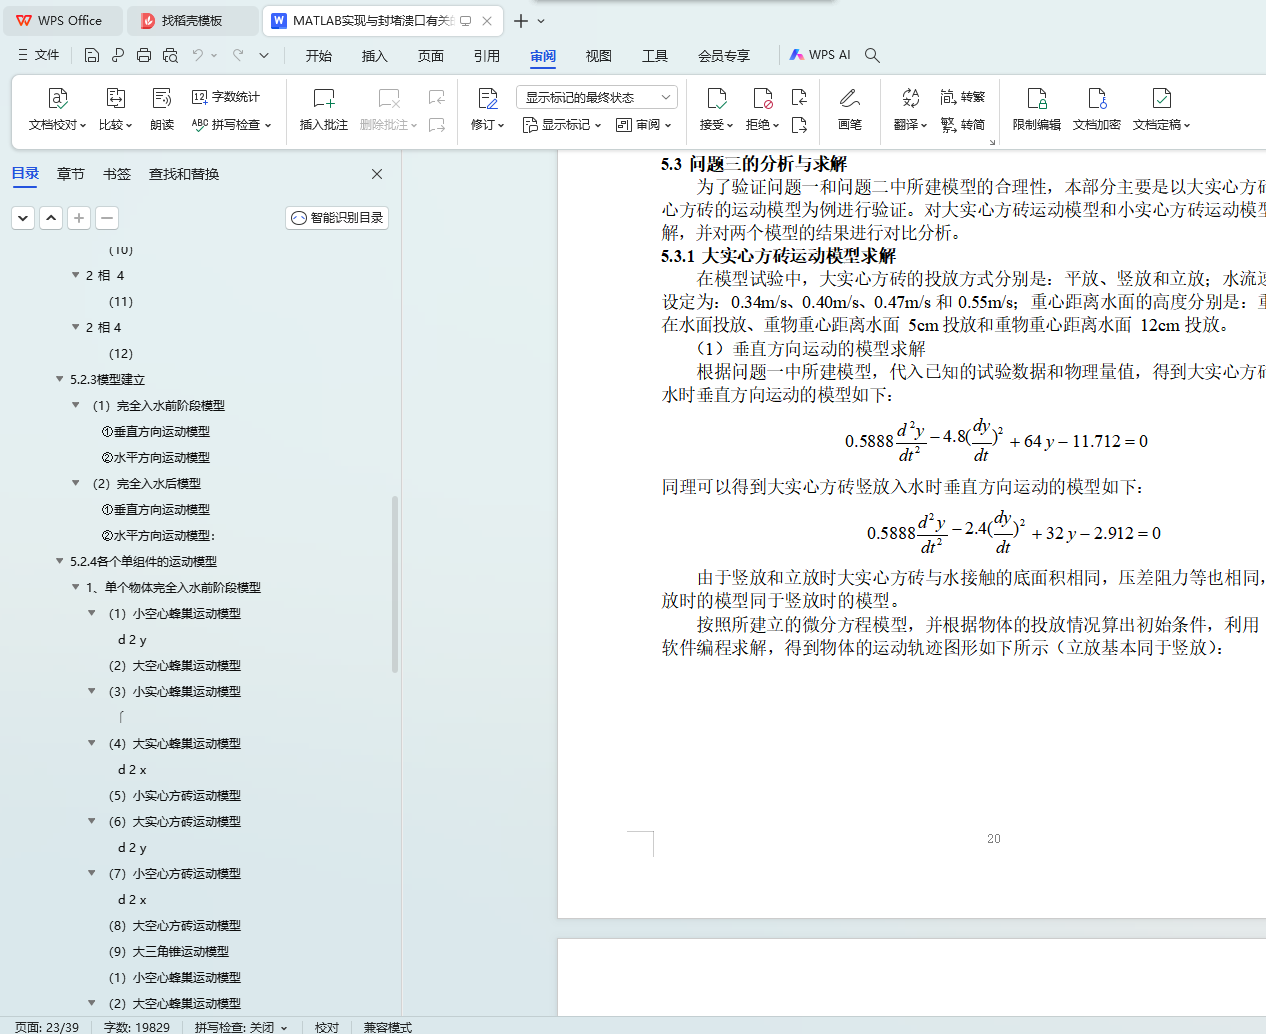Click the Redo arrow icon

click(x=238, y=56)
